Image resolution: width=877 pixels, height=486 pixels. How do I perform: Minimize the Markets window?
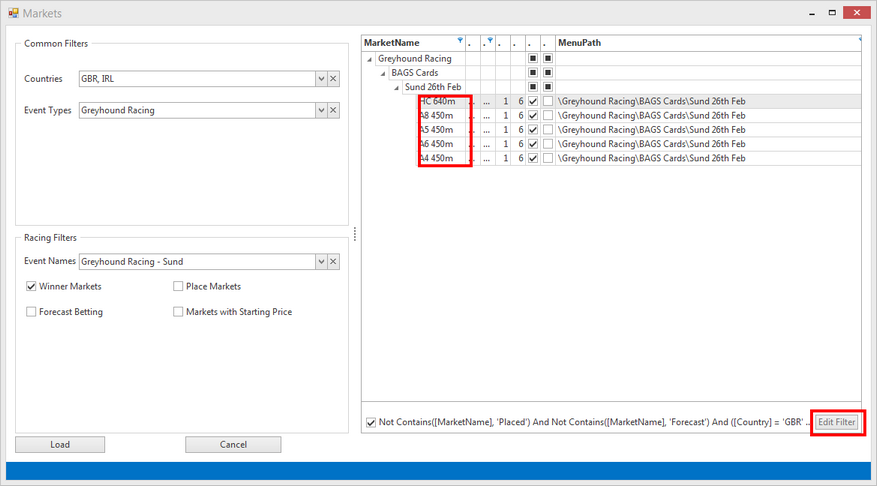[812, 13]
